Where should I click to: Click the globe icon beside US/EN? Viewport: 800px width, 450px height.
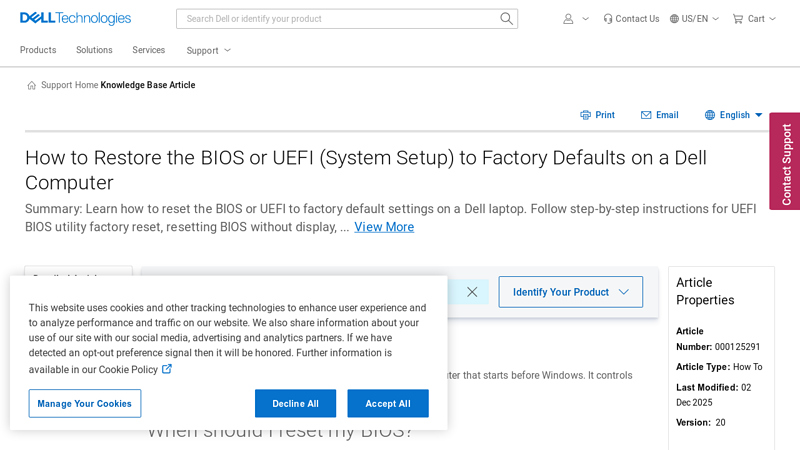(x=674, y=19)
